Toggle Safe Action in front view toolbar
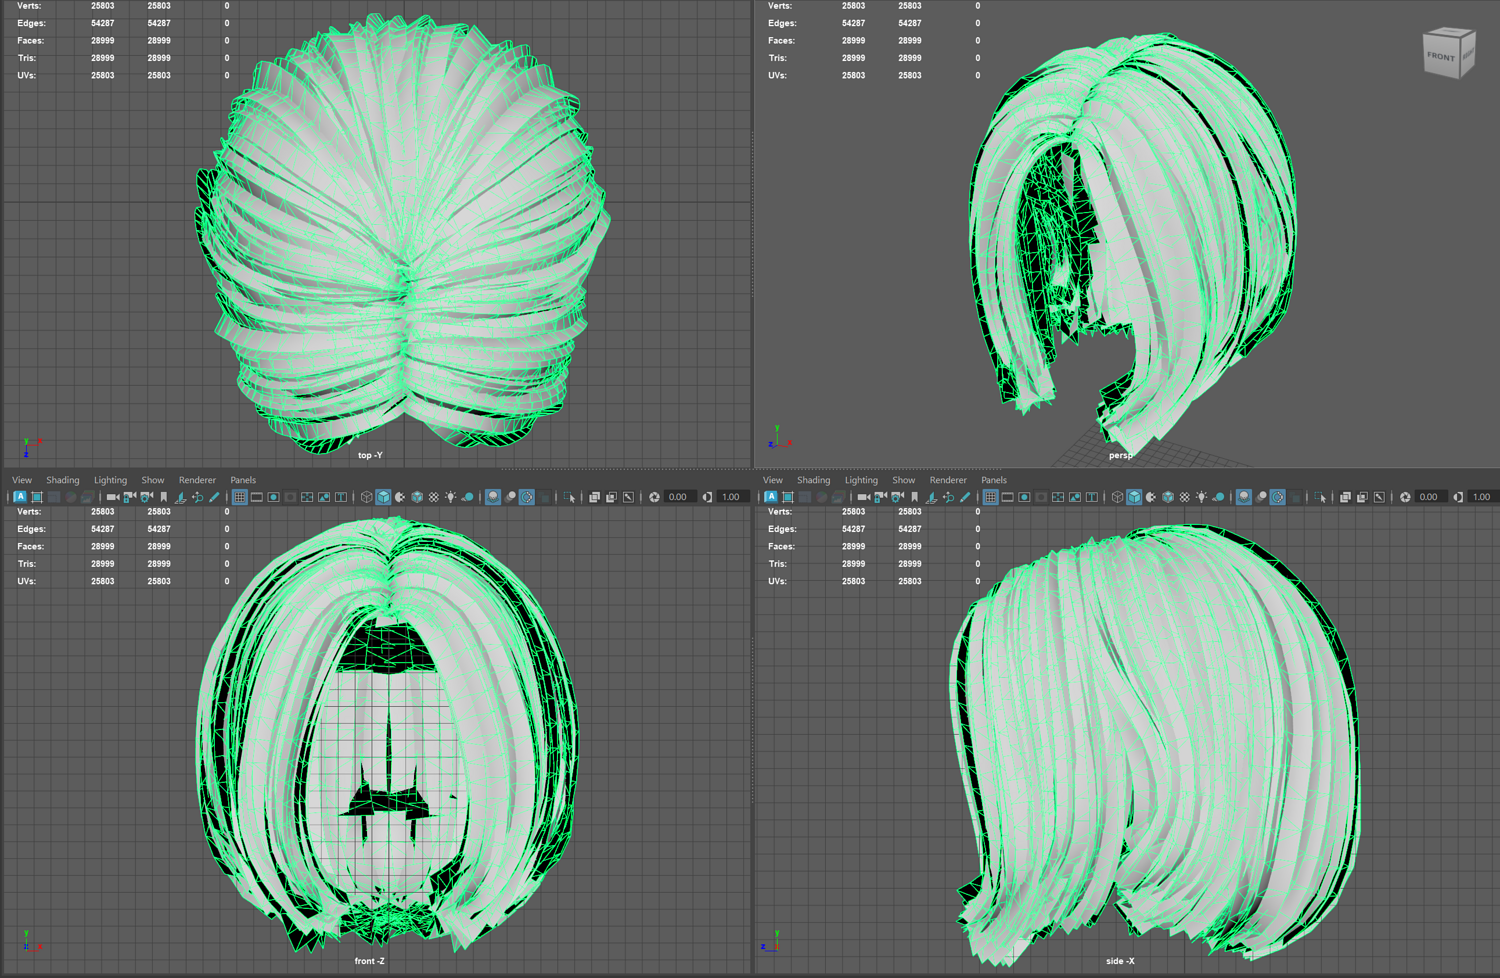This screenshot has height=978, width=1500. pyautogui.click(x=324, y=497)
